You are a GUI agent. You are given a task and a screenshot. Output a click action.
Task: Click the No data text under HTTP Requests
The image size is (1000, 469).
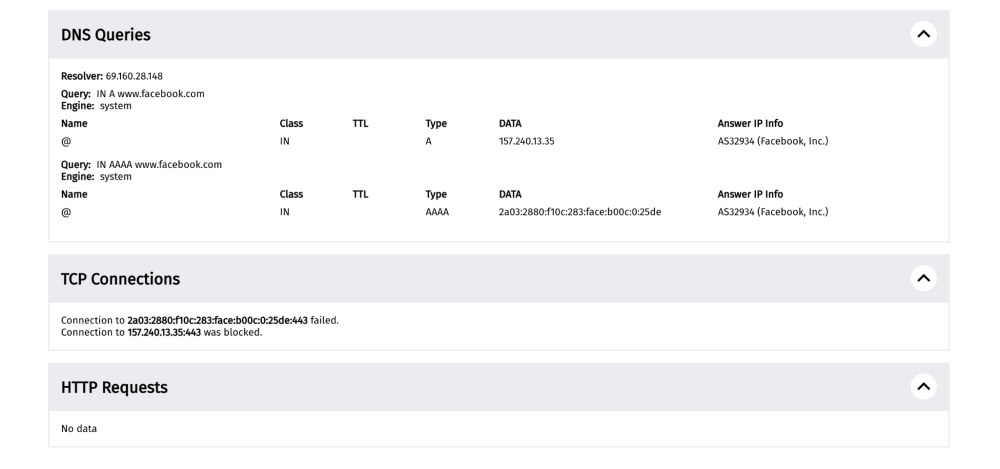tap(79, 428)
